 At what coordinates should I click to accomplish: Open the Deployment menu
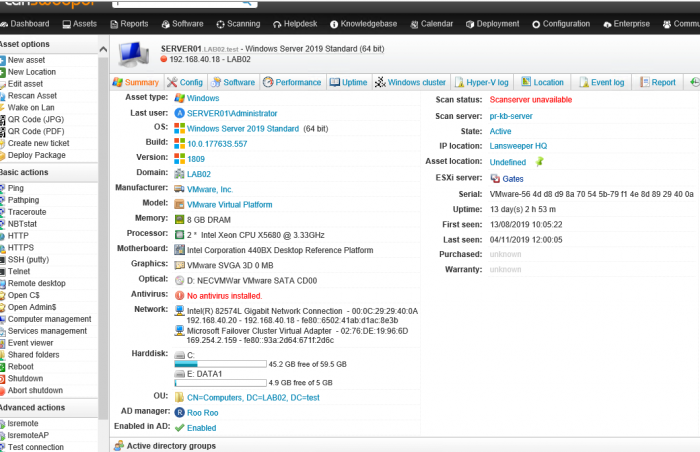[x=492, y=24]
